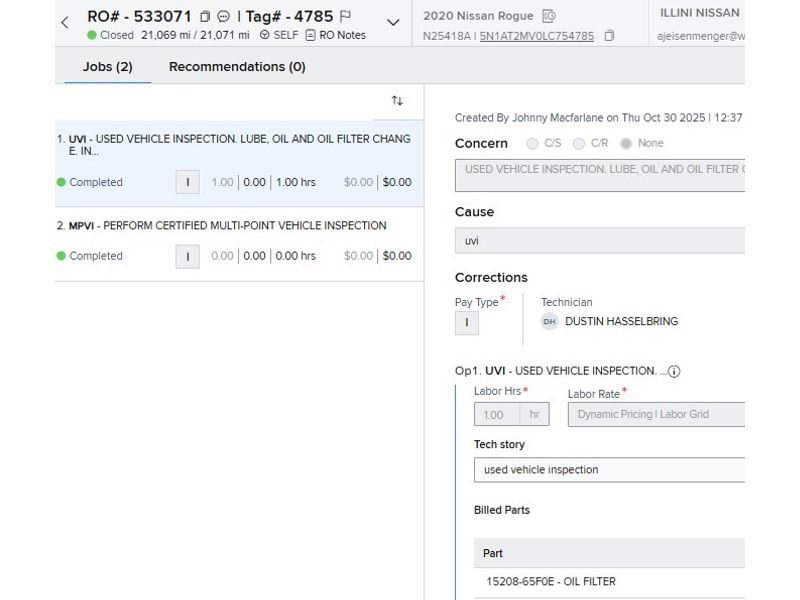Open the RO comments chat bubble icon

click(x=223, y=17)
